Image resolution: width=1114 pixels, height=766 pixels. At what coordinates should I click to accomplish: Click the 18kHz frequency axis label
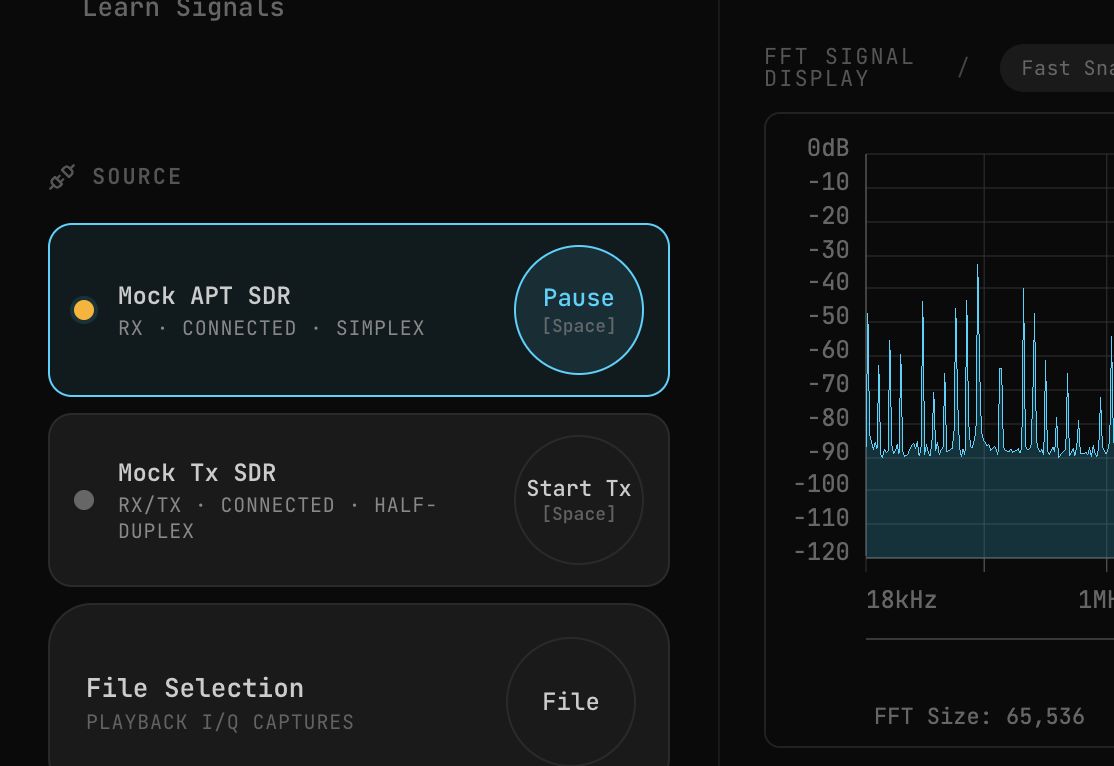(901, 600)
